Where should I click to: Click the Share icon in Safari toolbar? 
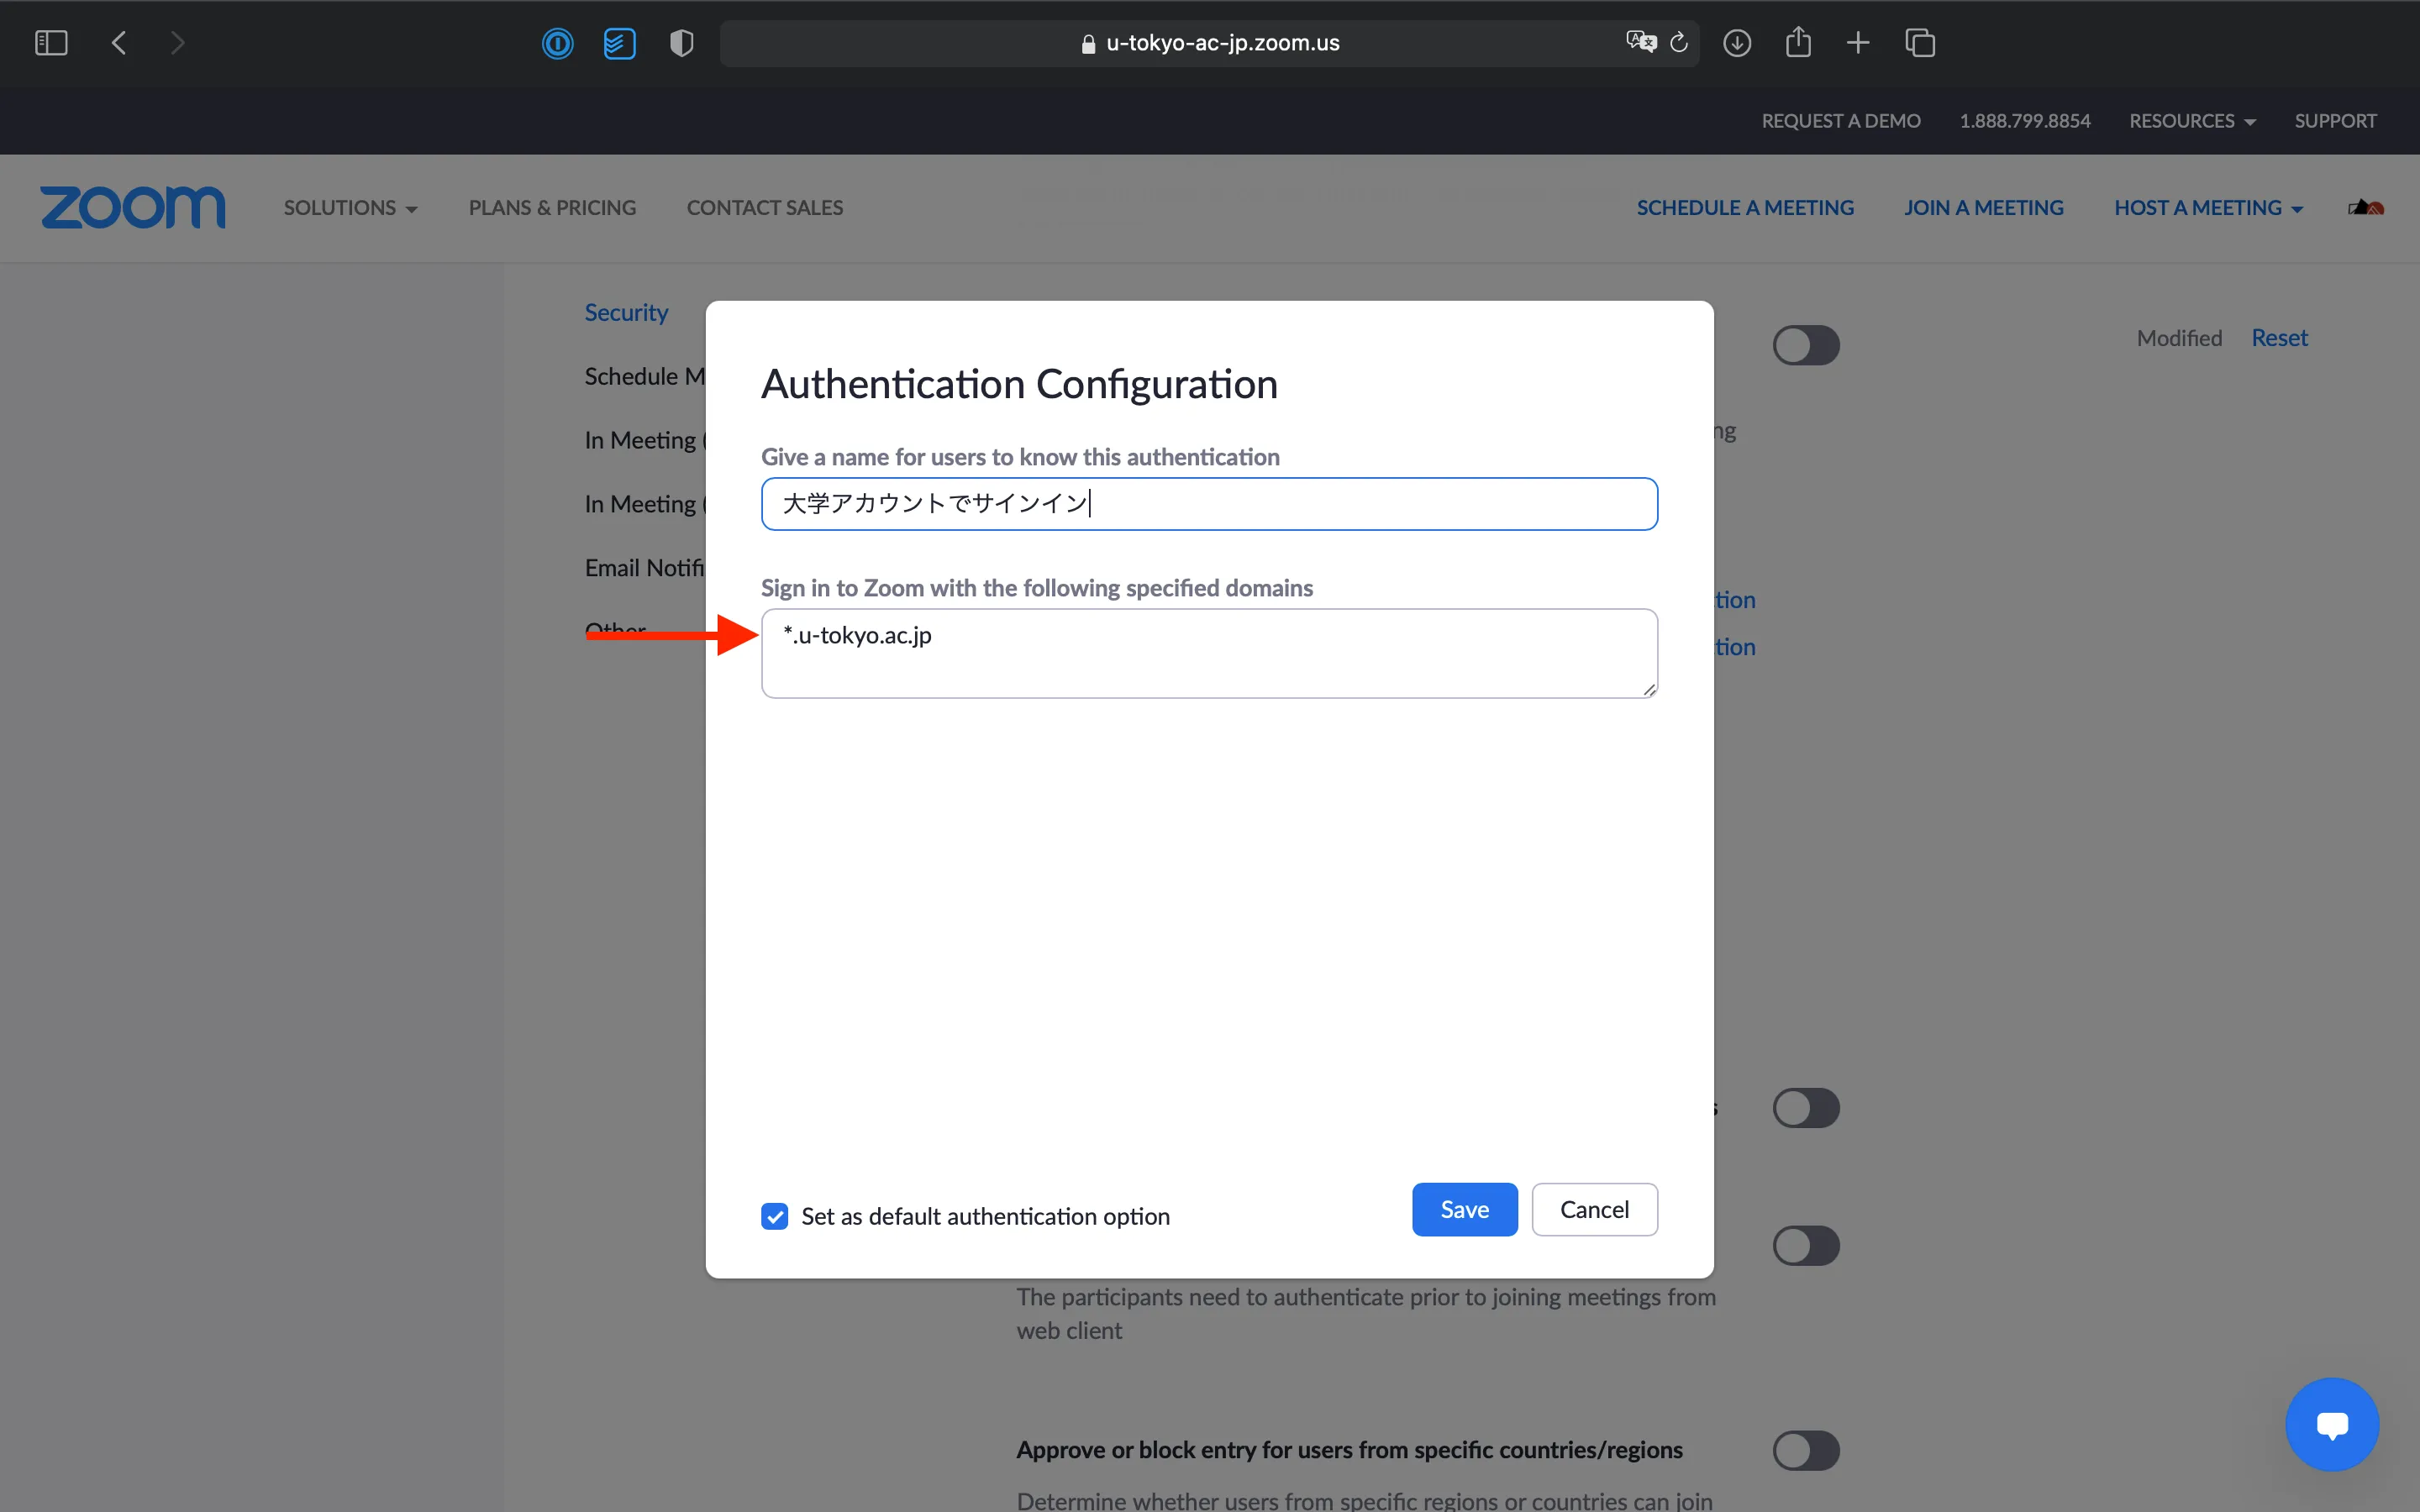coord(1798,43)
